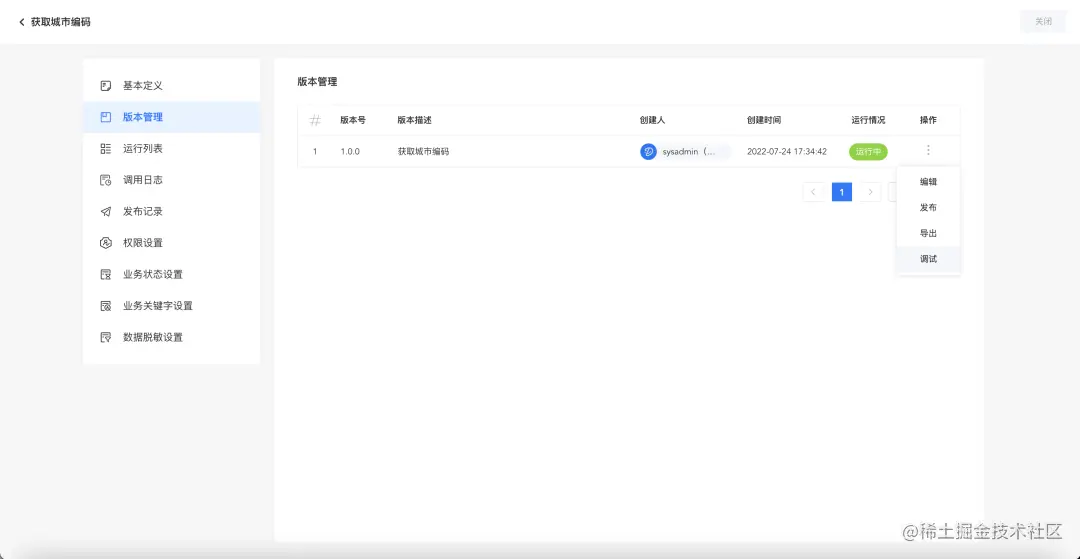The image size is (1080, 559).
Task: Go to next page arrow
Action: pos(871,192)
